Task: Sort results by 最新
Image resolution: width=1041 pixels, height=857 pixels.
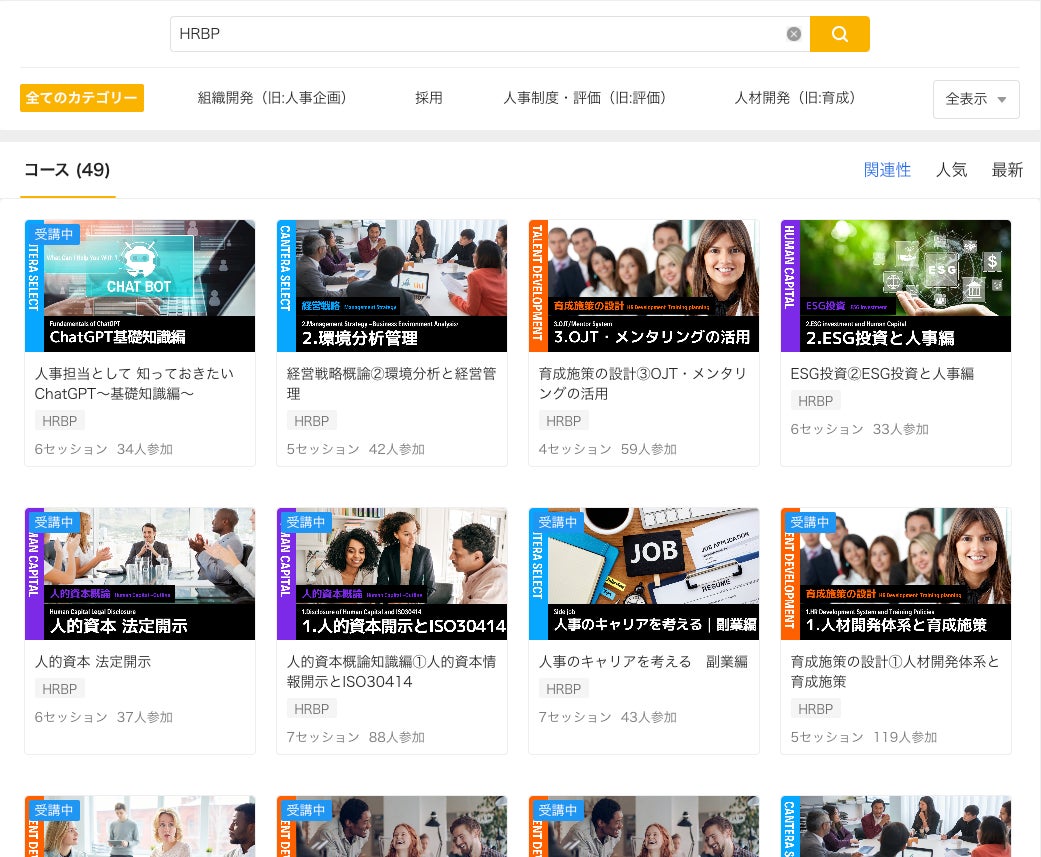Action: tap(1007, 170)
